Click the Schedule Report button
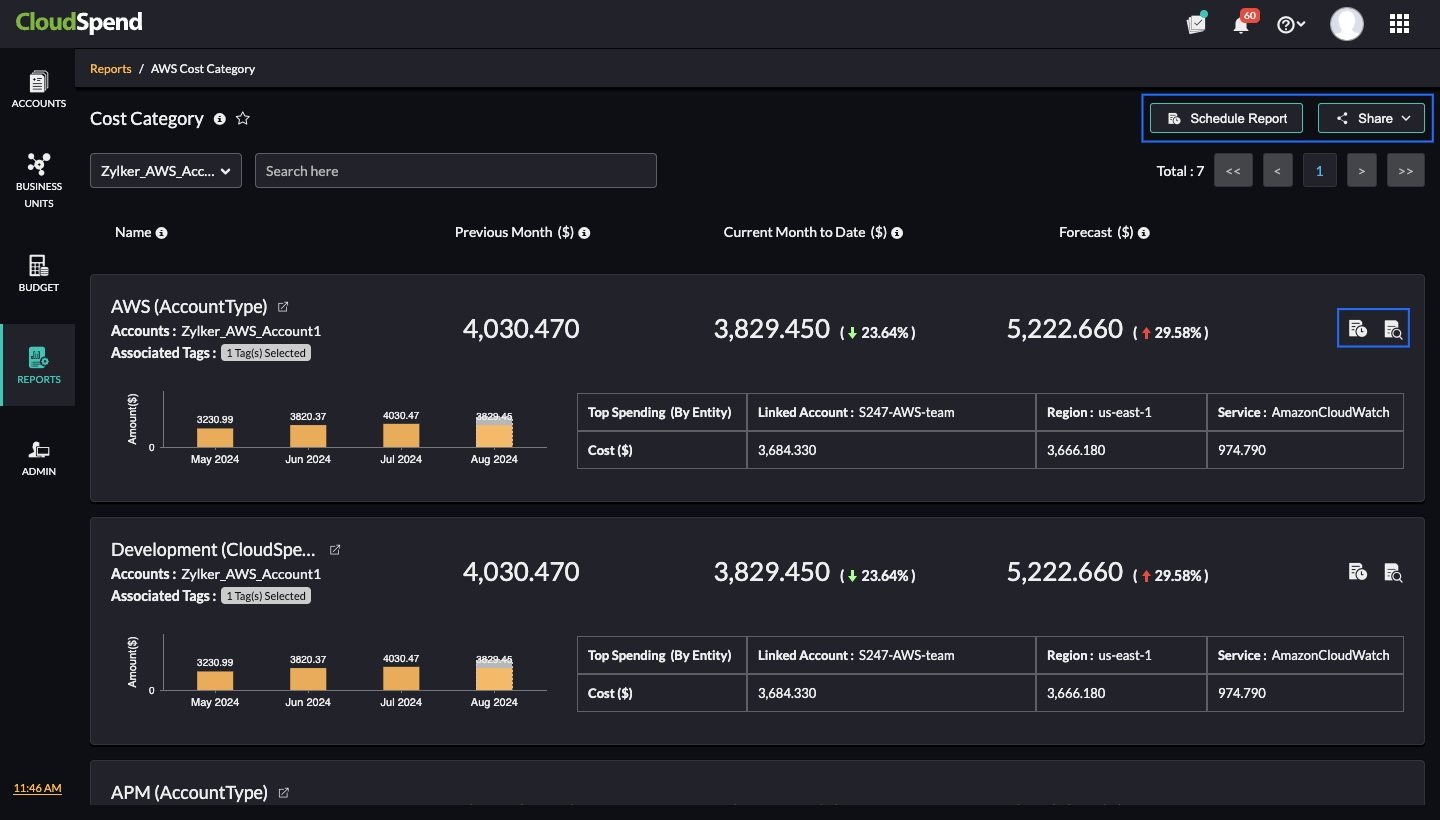 1227,118
